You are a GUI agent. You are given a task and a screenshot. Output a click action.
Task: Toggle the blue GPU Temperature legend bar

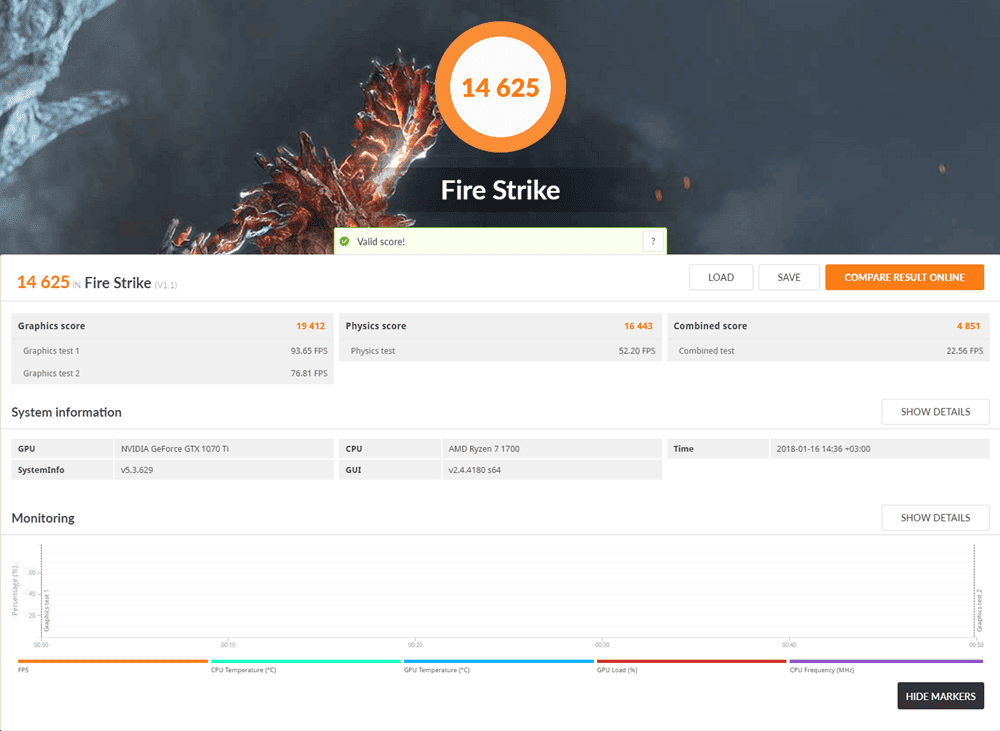(x=498, y=661)
